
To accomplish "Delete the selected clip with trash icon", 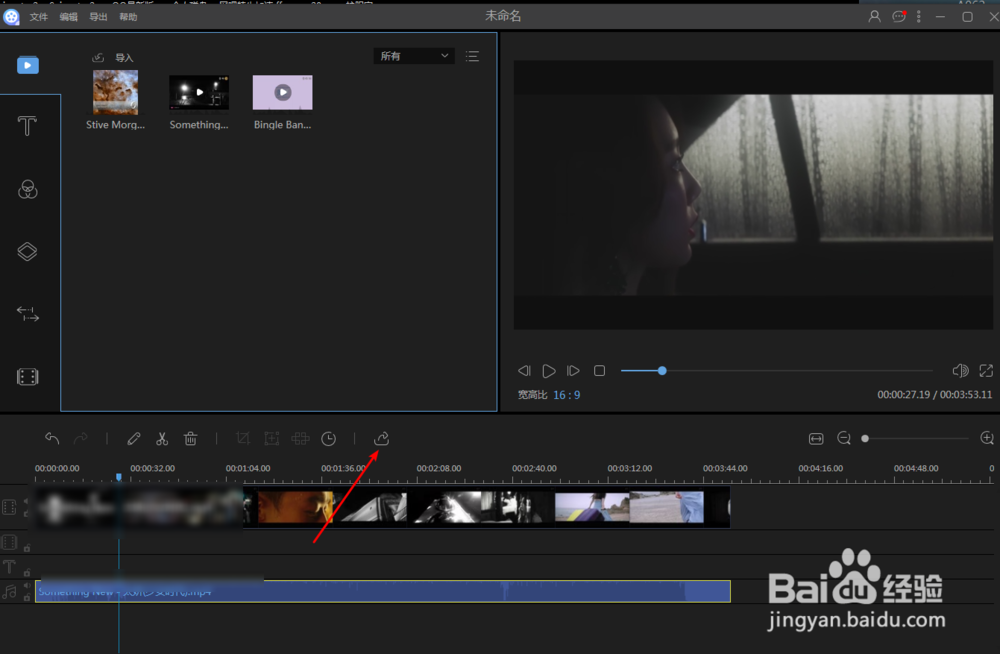I will [190, 438].
